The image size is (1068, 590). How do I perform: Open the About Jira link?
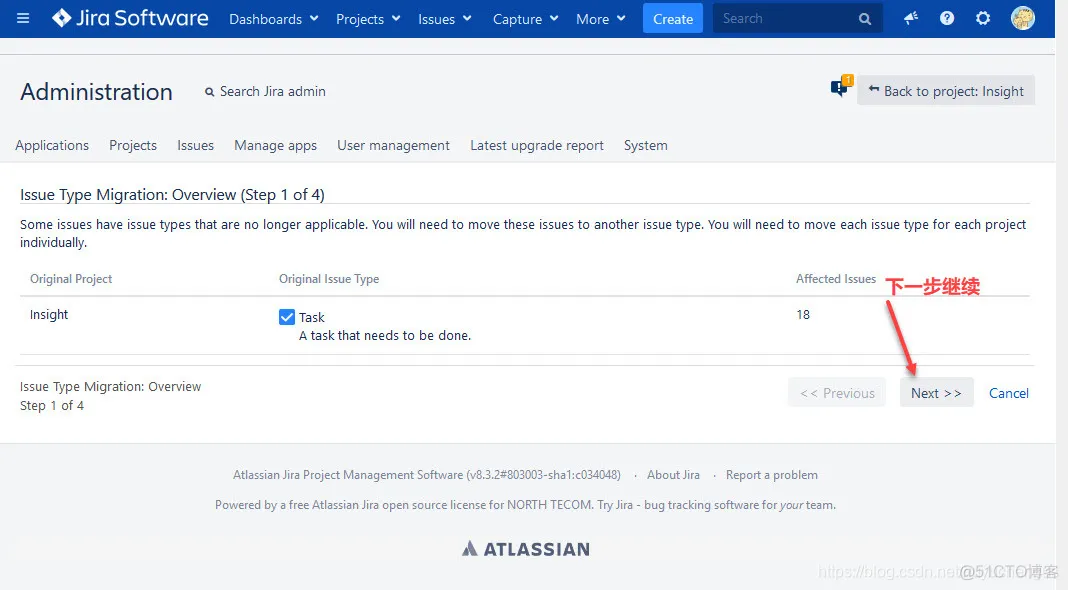(673, 475)
